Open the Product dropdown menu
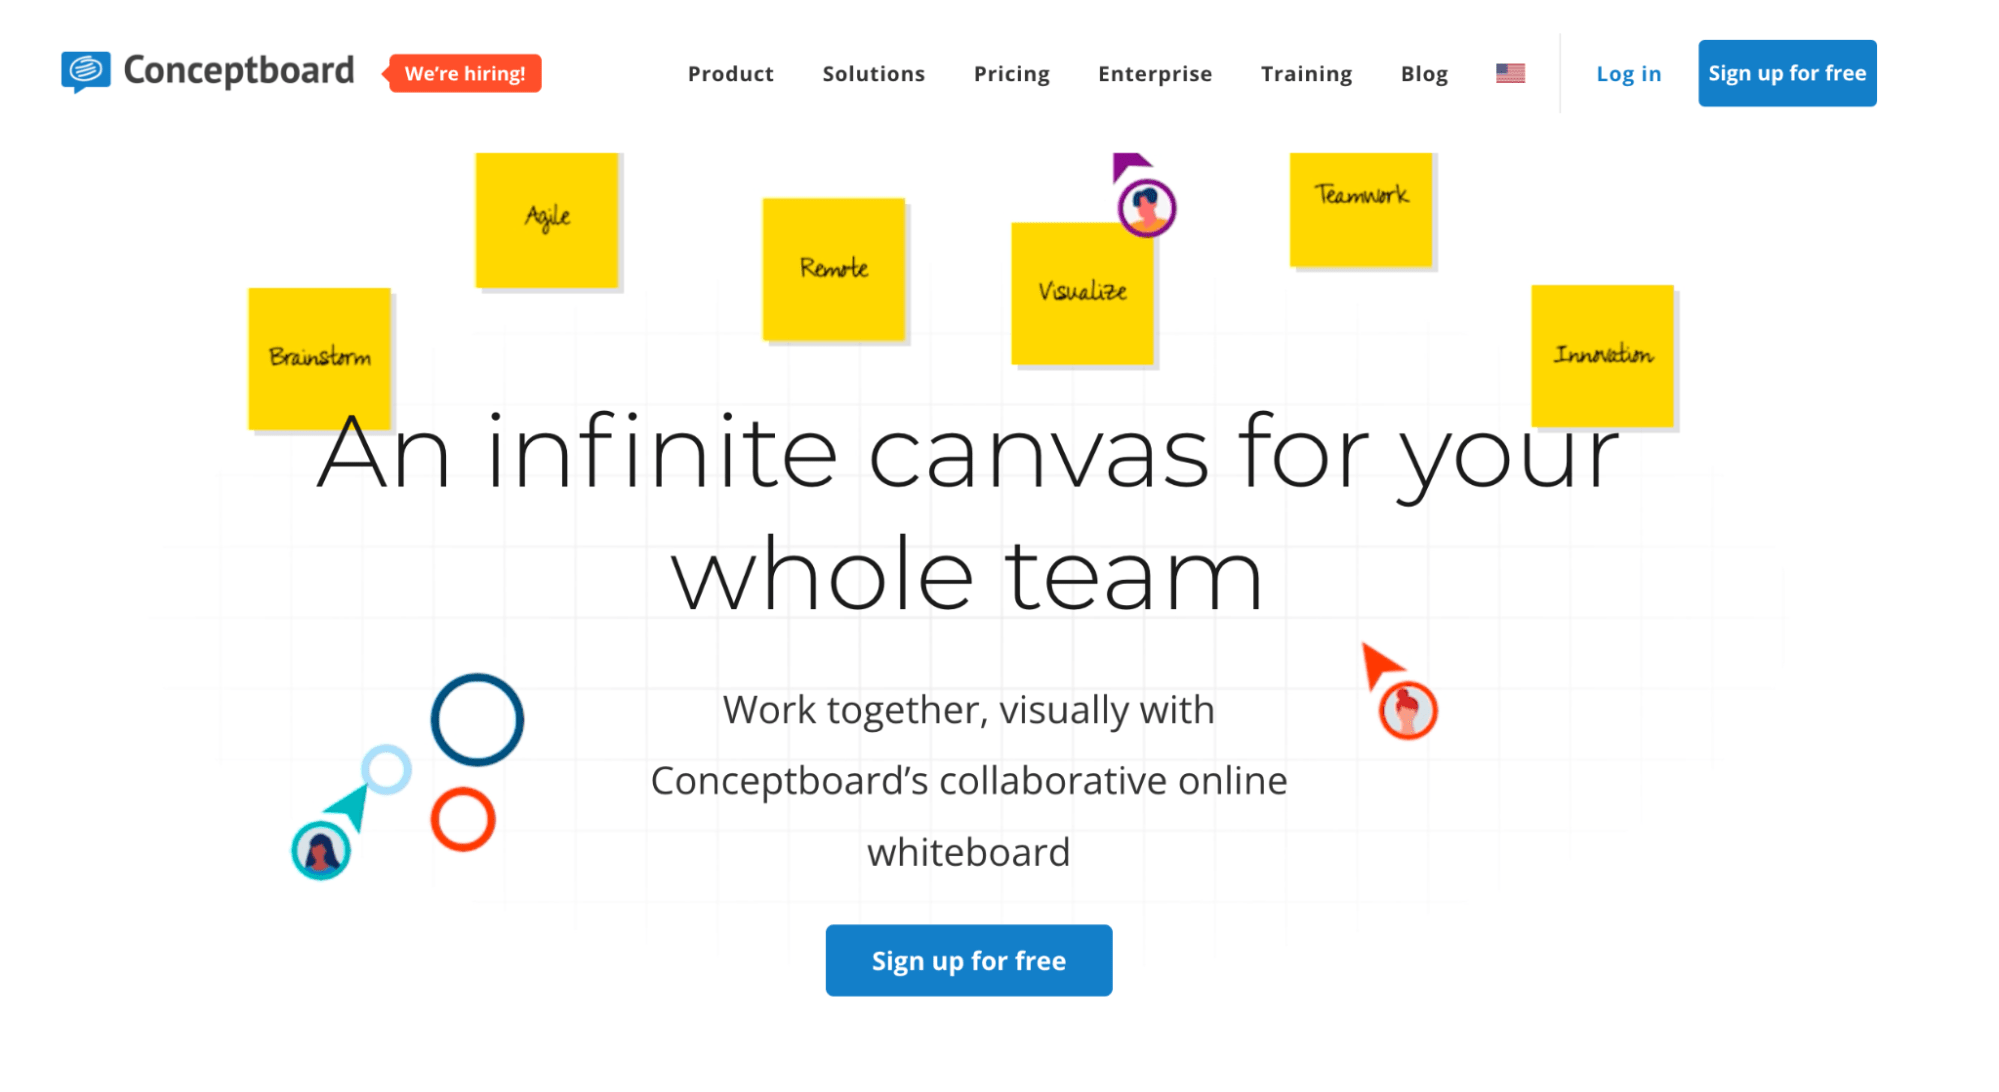The height and width of the screenshot is (1092, 1999). [x=726, y=74]
